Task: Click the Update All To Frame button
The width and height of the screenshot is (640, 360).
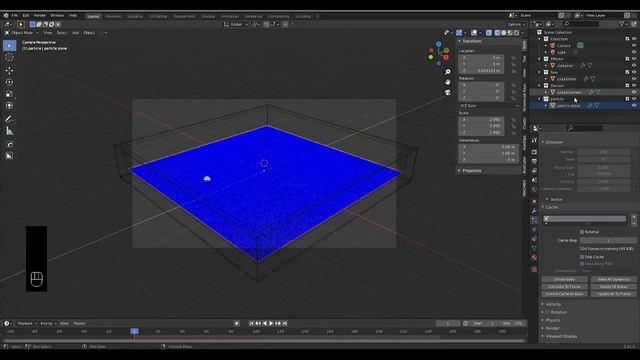Action: [613, 294]
